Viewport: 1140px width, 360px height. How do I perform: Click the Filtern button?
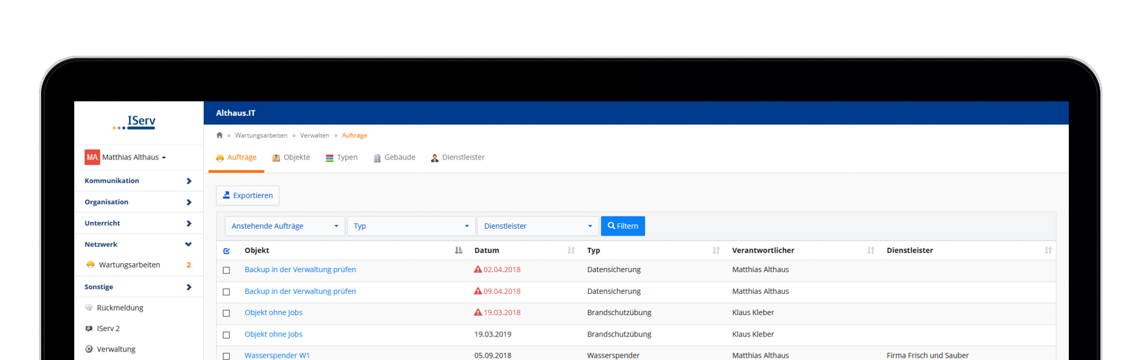point(622,226)
